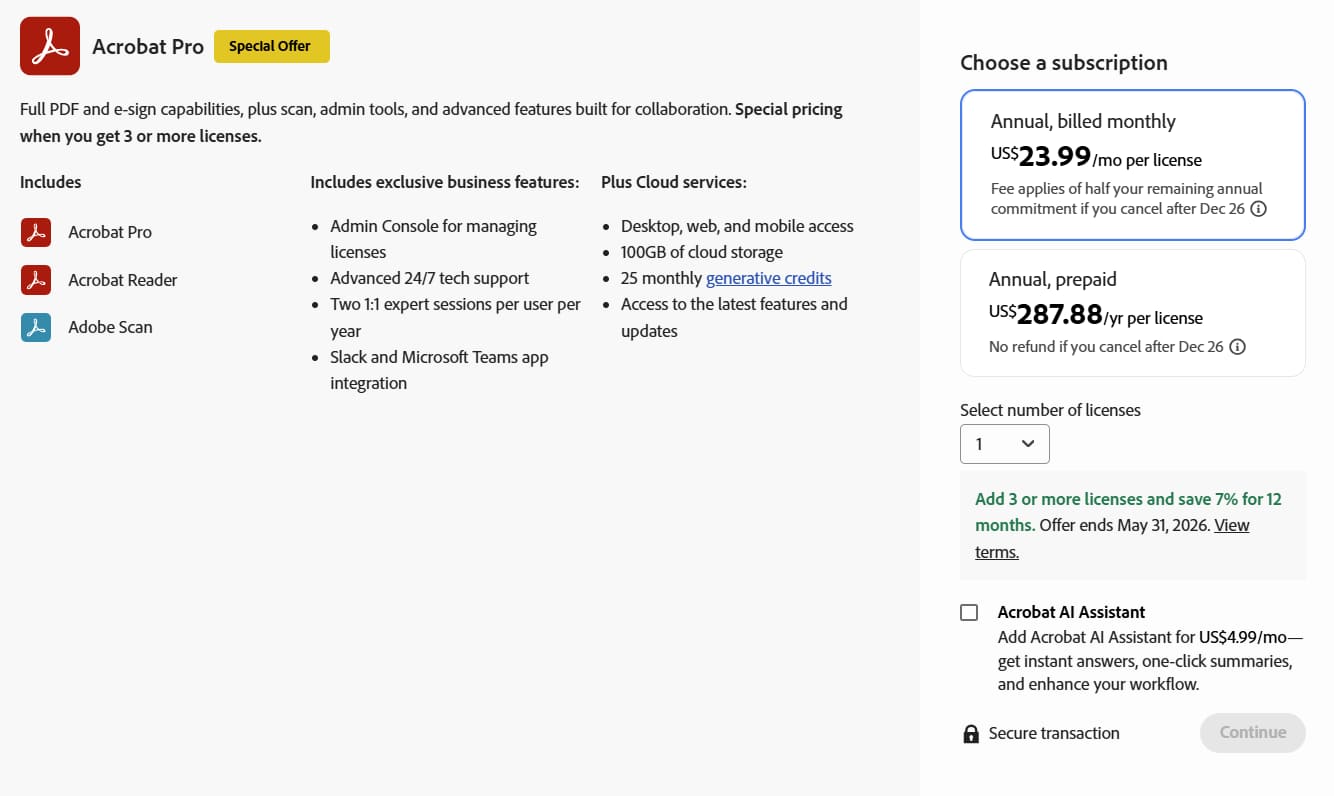The image size is (1334, 796).
Task: Click the Acrobat AI Assistant label to toggle it
Action: (x=1071, y=611)
